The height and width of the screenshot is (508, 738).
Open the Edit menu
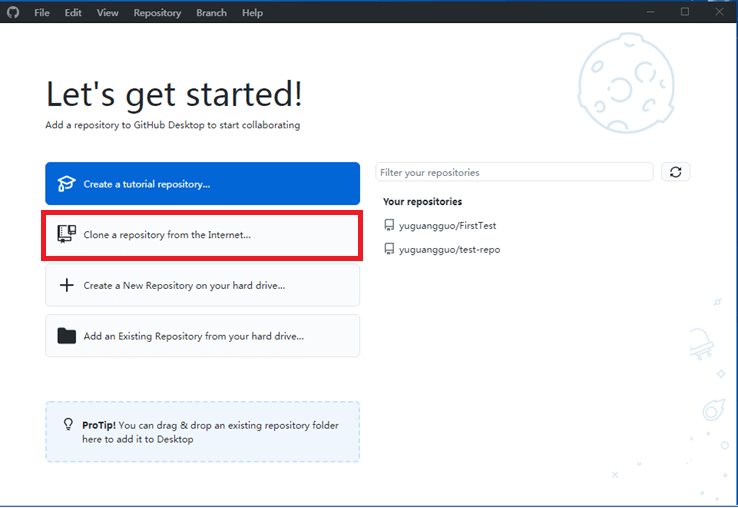tap(73, 13)
